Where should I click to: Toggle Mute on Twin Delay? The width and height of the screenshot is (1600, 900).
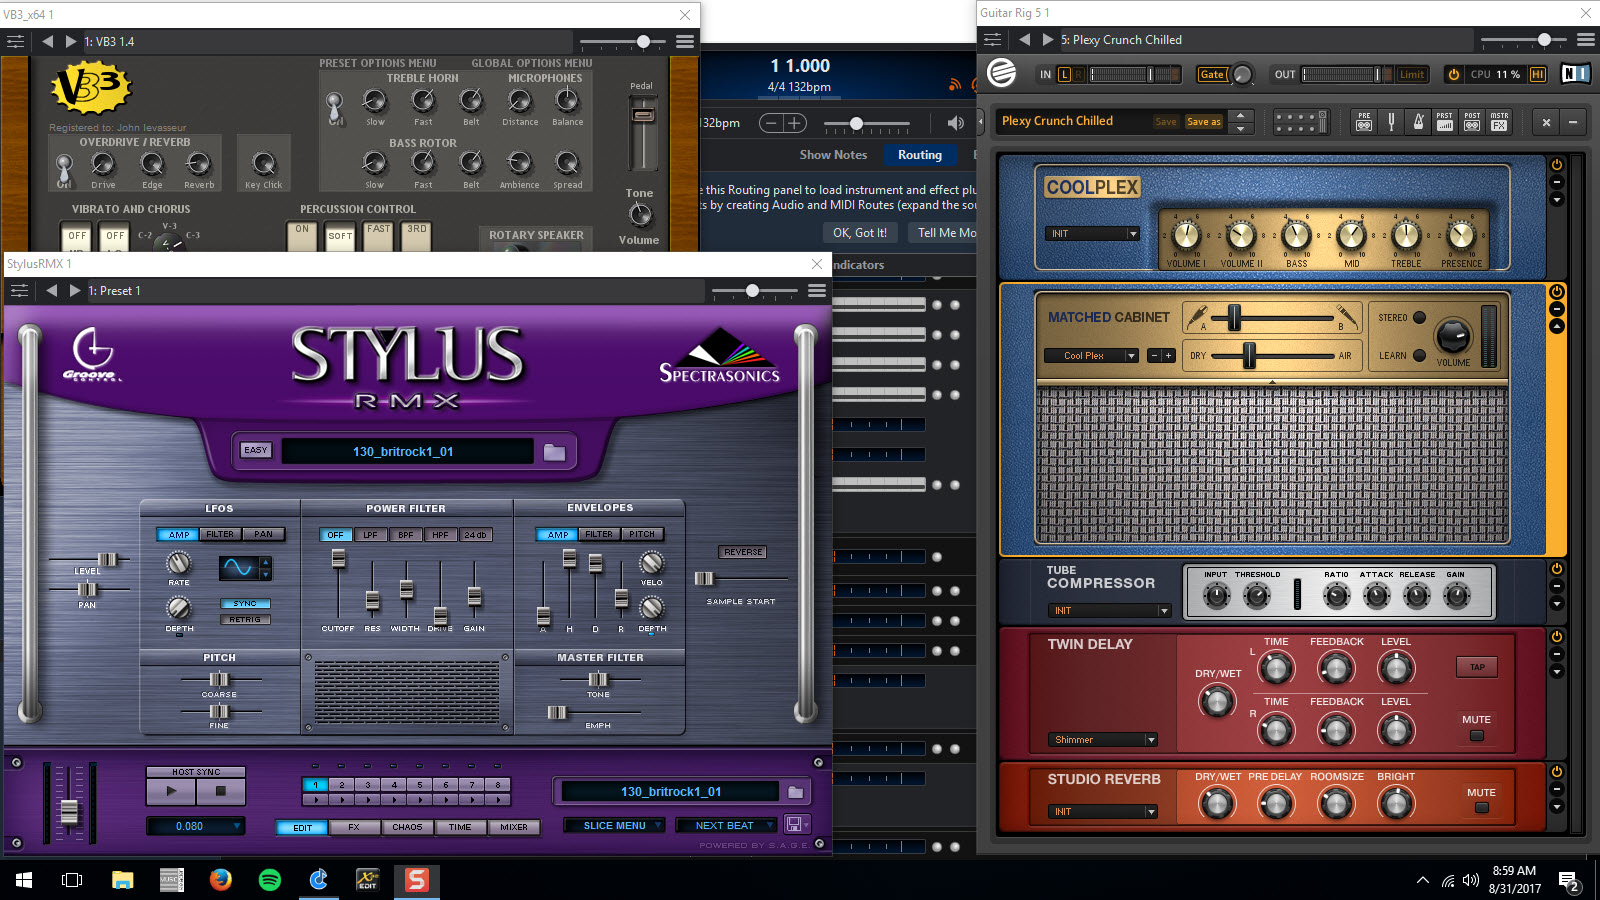click(x=1477, y=736)
